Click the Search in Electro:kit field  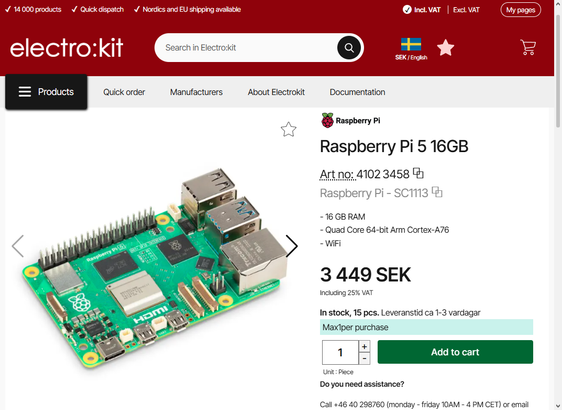(246, 48)
